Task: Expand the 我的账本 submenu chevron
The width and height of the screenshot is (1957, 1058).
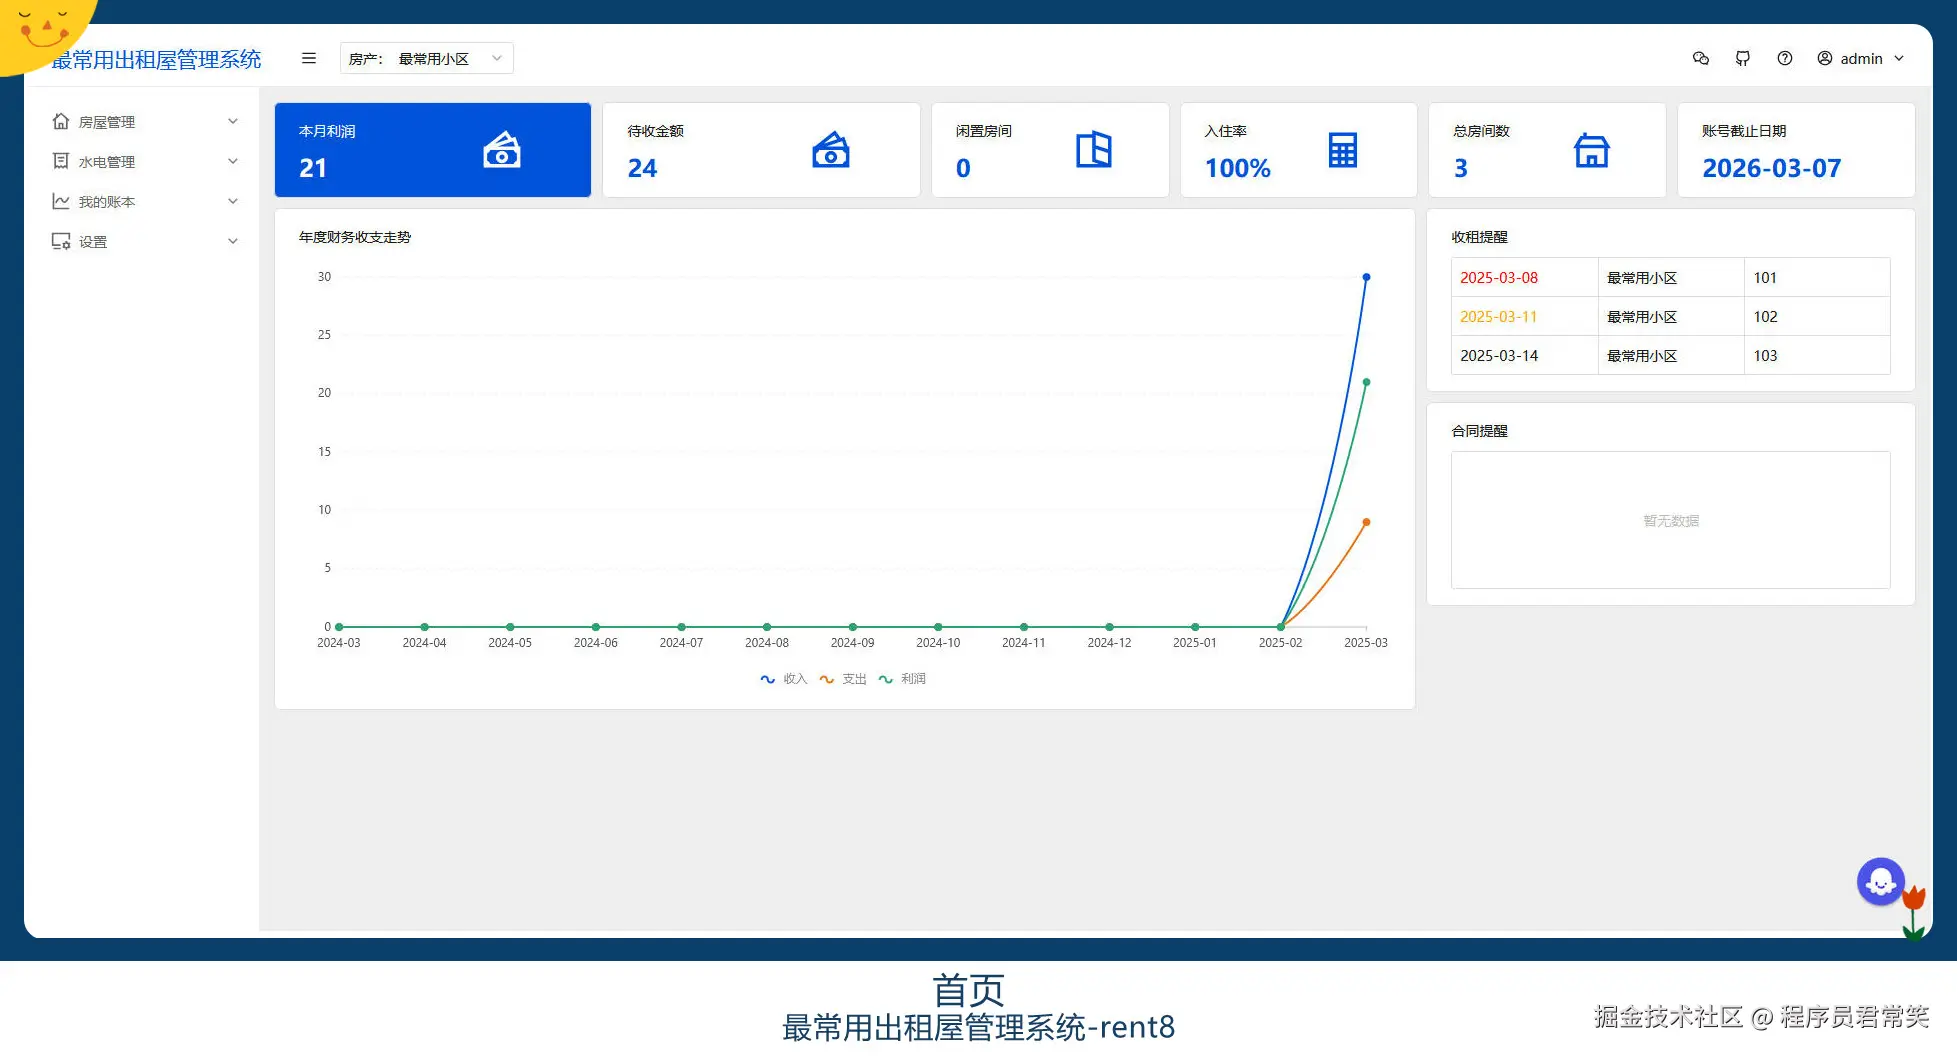Action: [x=233, y=201]
